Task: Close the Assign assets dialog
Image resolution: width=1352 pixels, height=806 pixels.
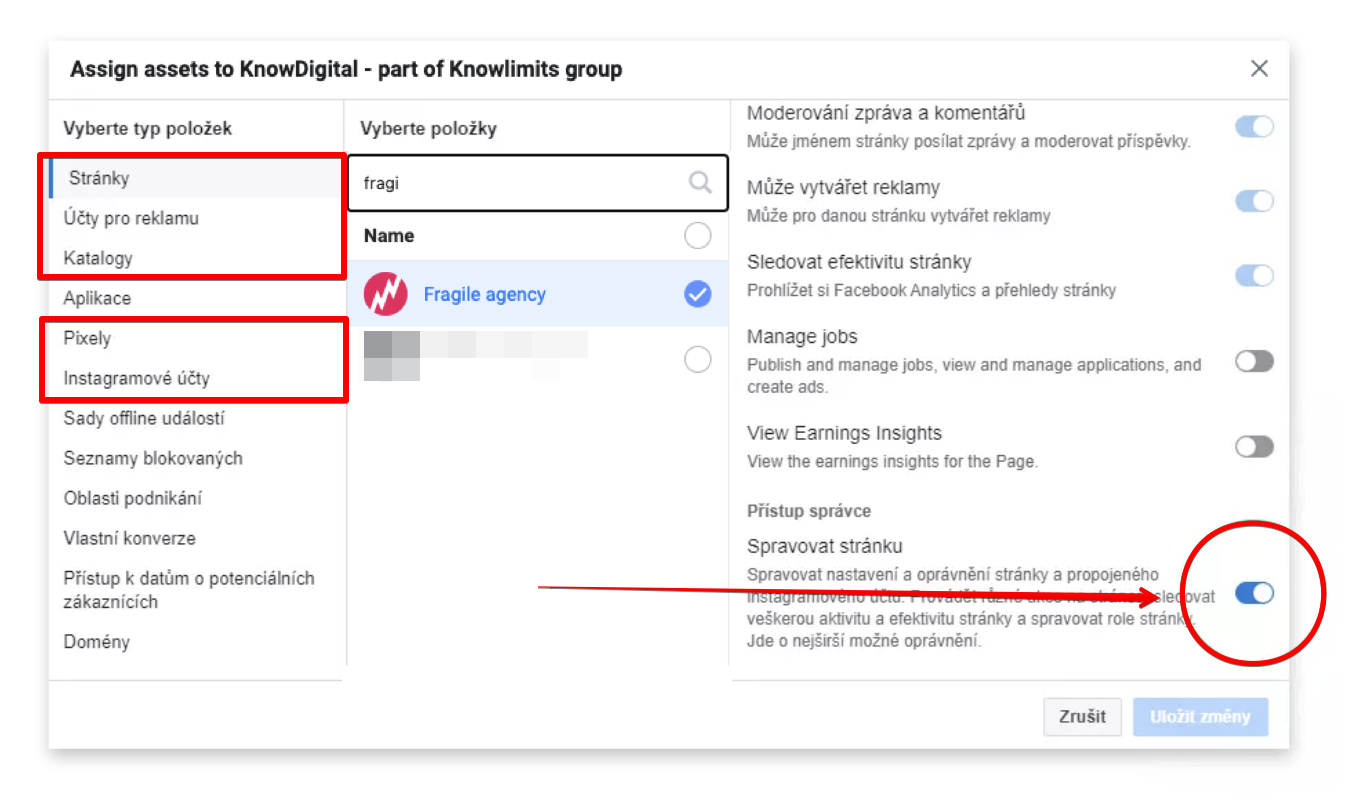Action: click(x=1259, y=69)
